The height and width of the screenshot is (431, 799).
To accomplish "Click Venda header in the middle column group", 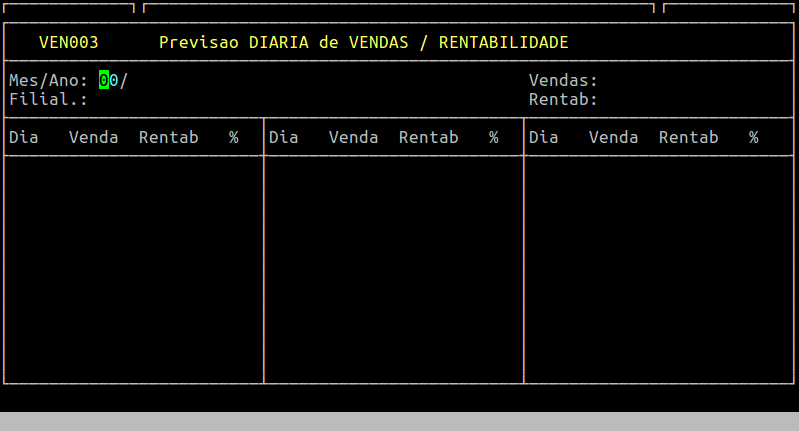I will (353, 138).
